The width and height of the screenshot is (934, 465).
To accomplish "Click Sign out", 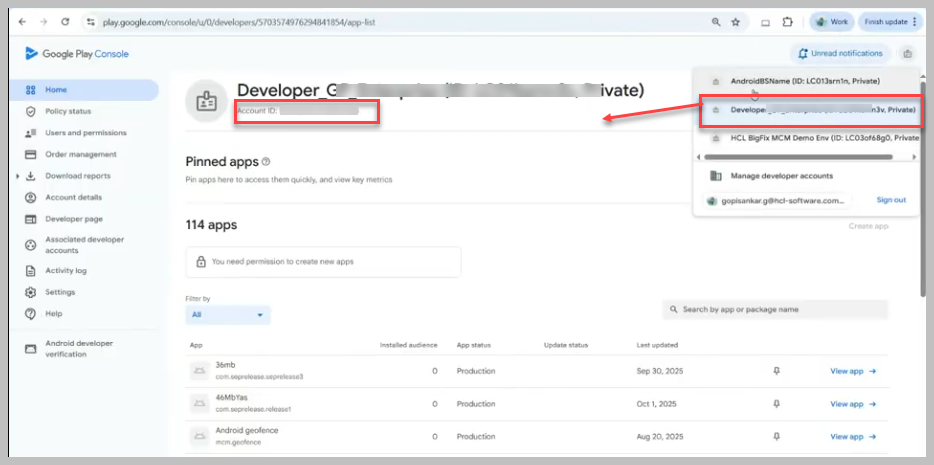I will pos(891,200).
